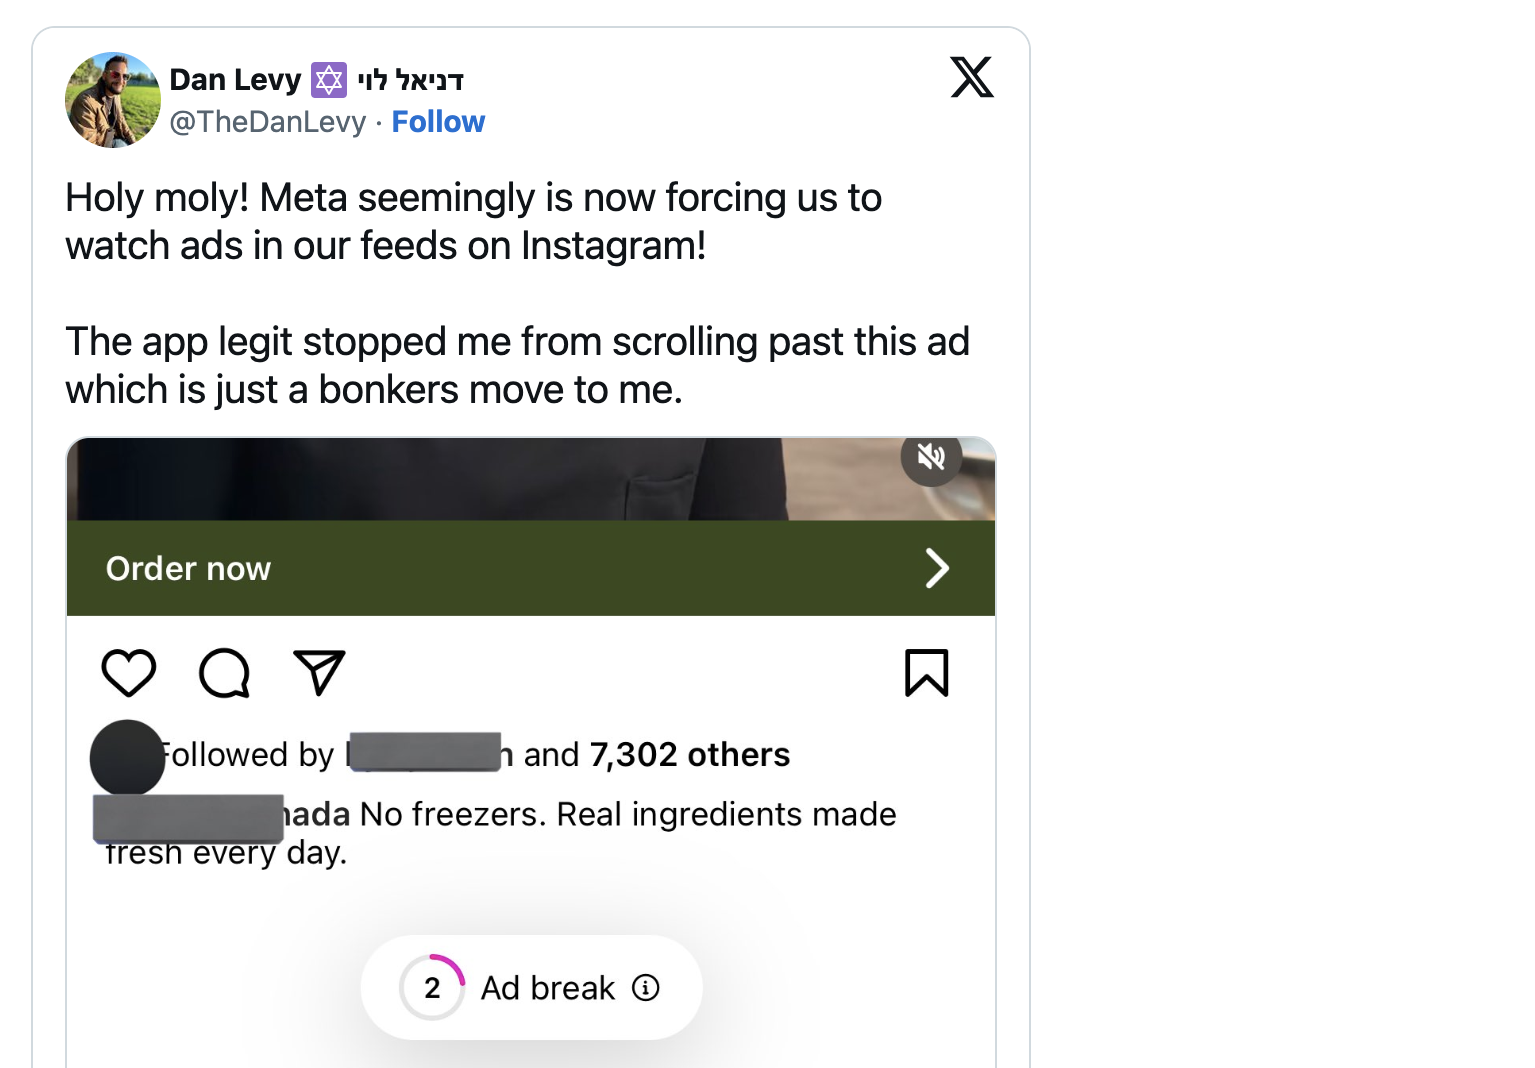Screen dimensions: 1535x1068
Task: Click the Order now banner text
Action: pyautogui.click(x=188, y=569)
